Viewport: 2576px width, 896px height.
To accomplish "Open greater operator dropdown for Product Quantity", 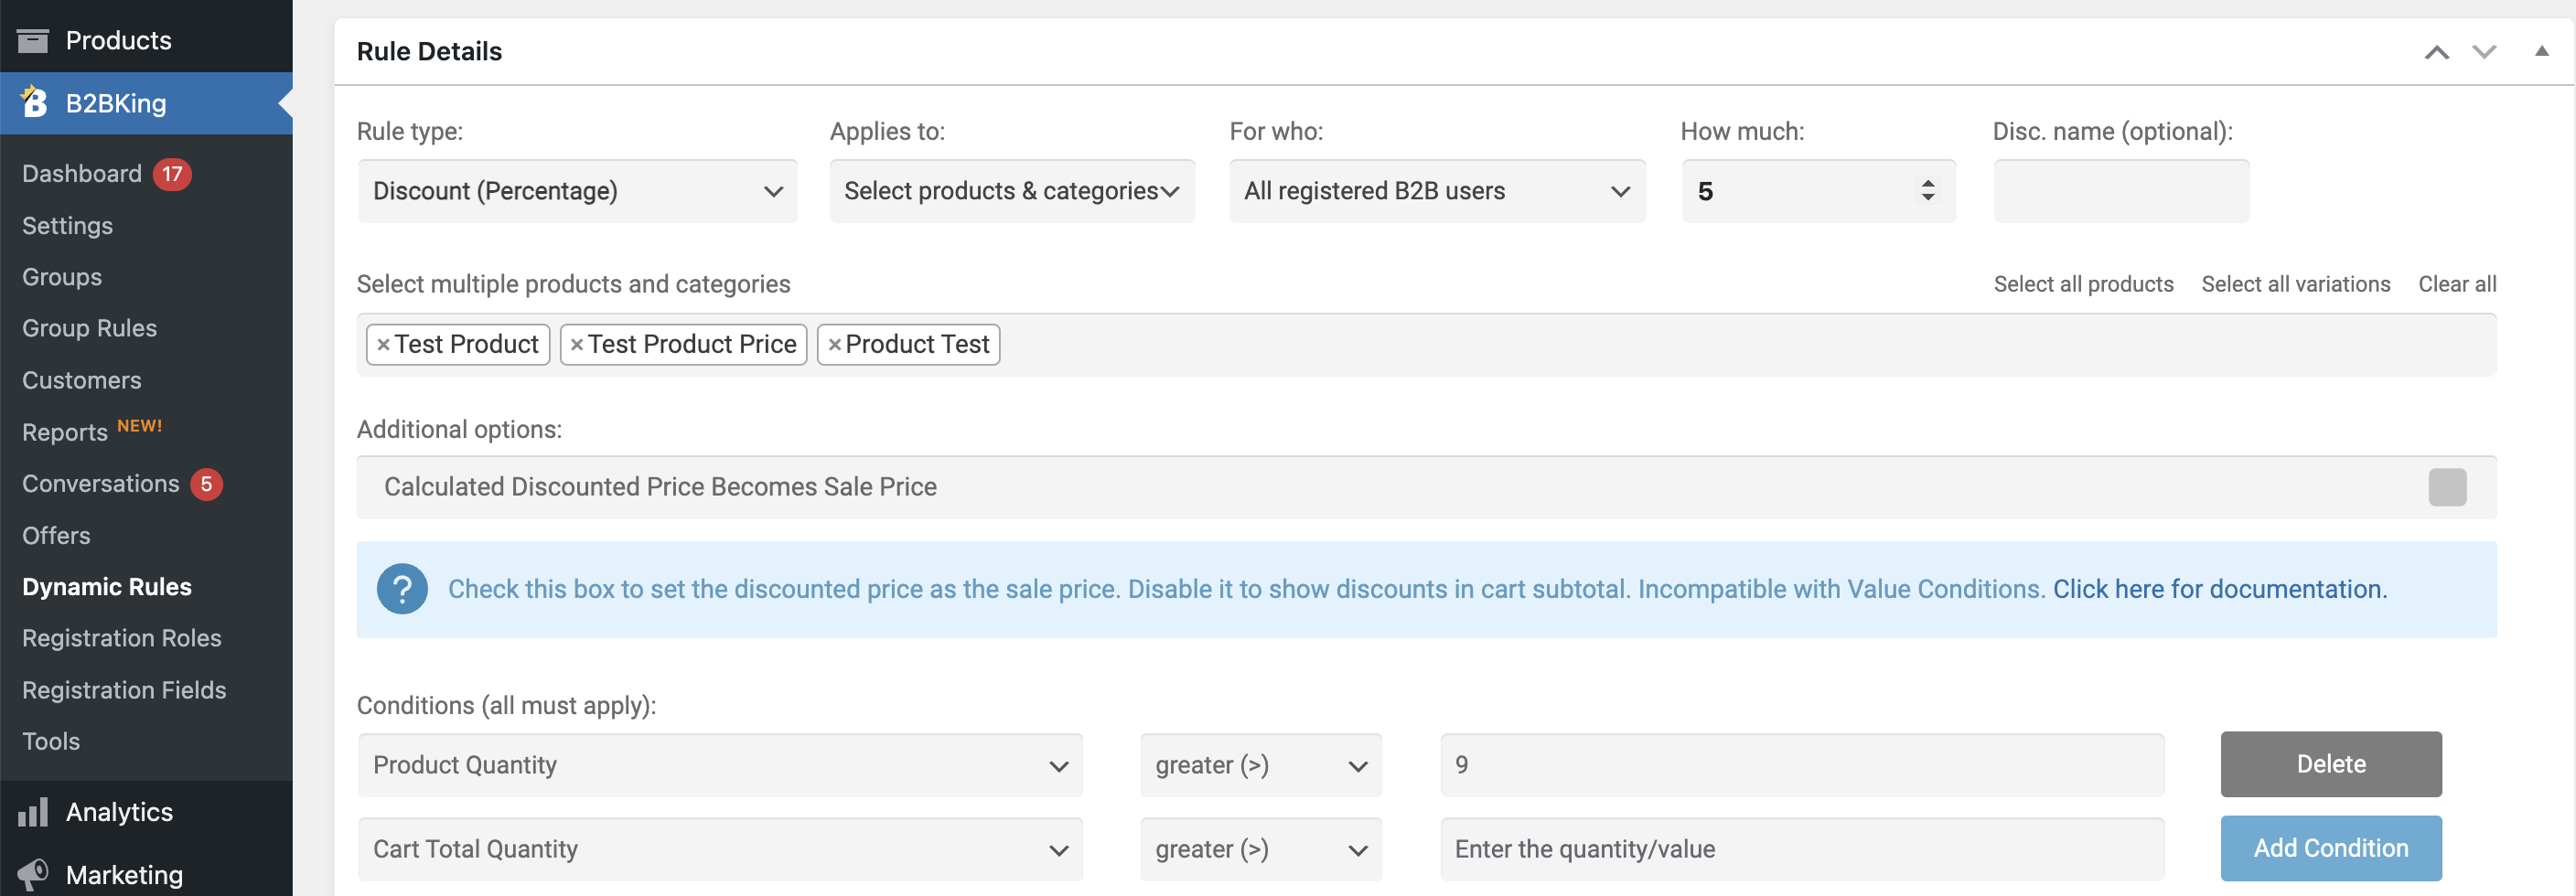I will pos(1261,765).
